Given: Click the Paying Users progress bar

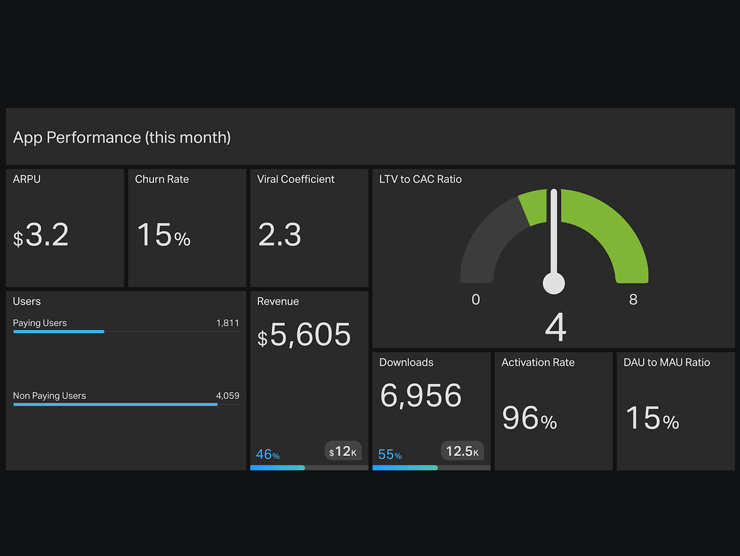Looking at the screenshot, I should [126, 332].
